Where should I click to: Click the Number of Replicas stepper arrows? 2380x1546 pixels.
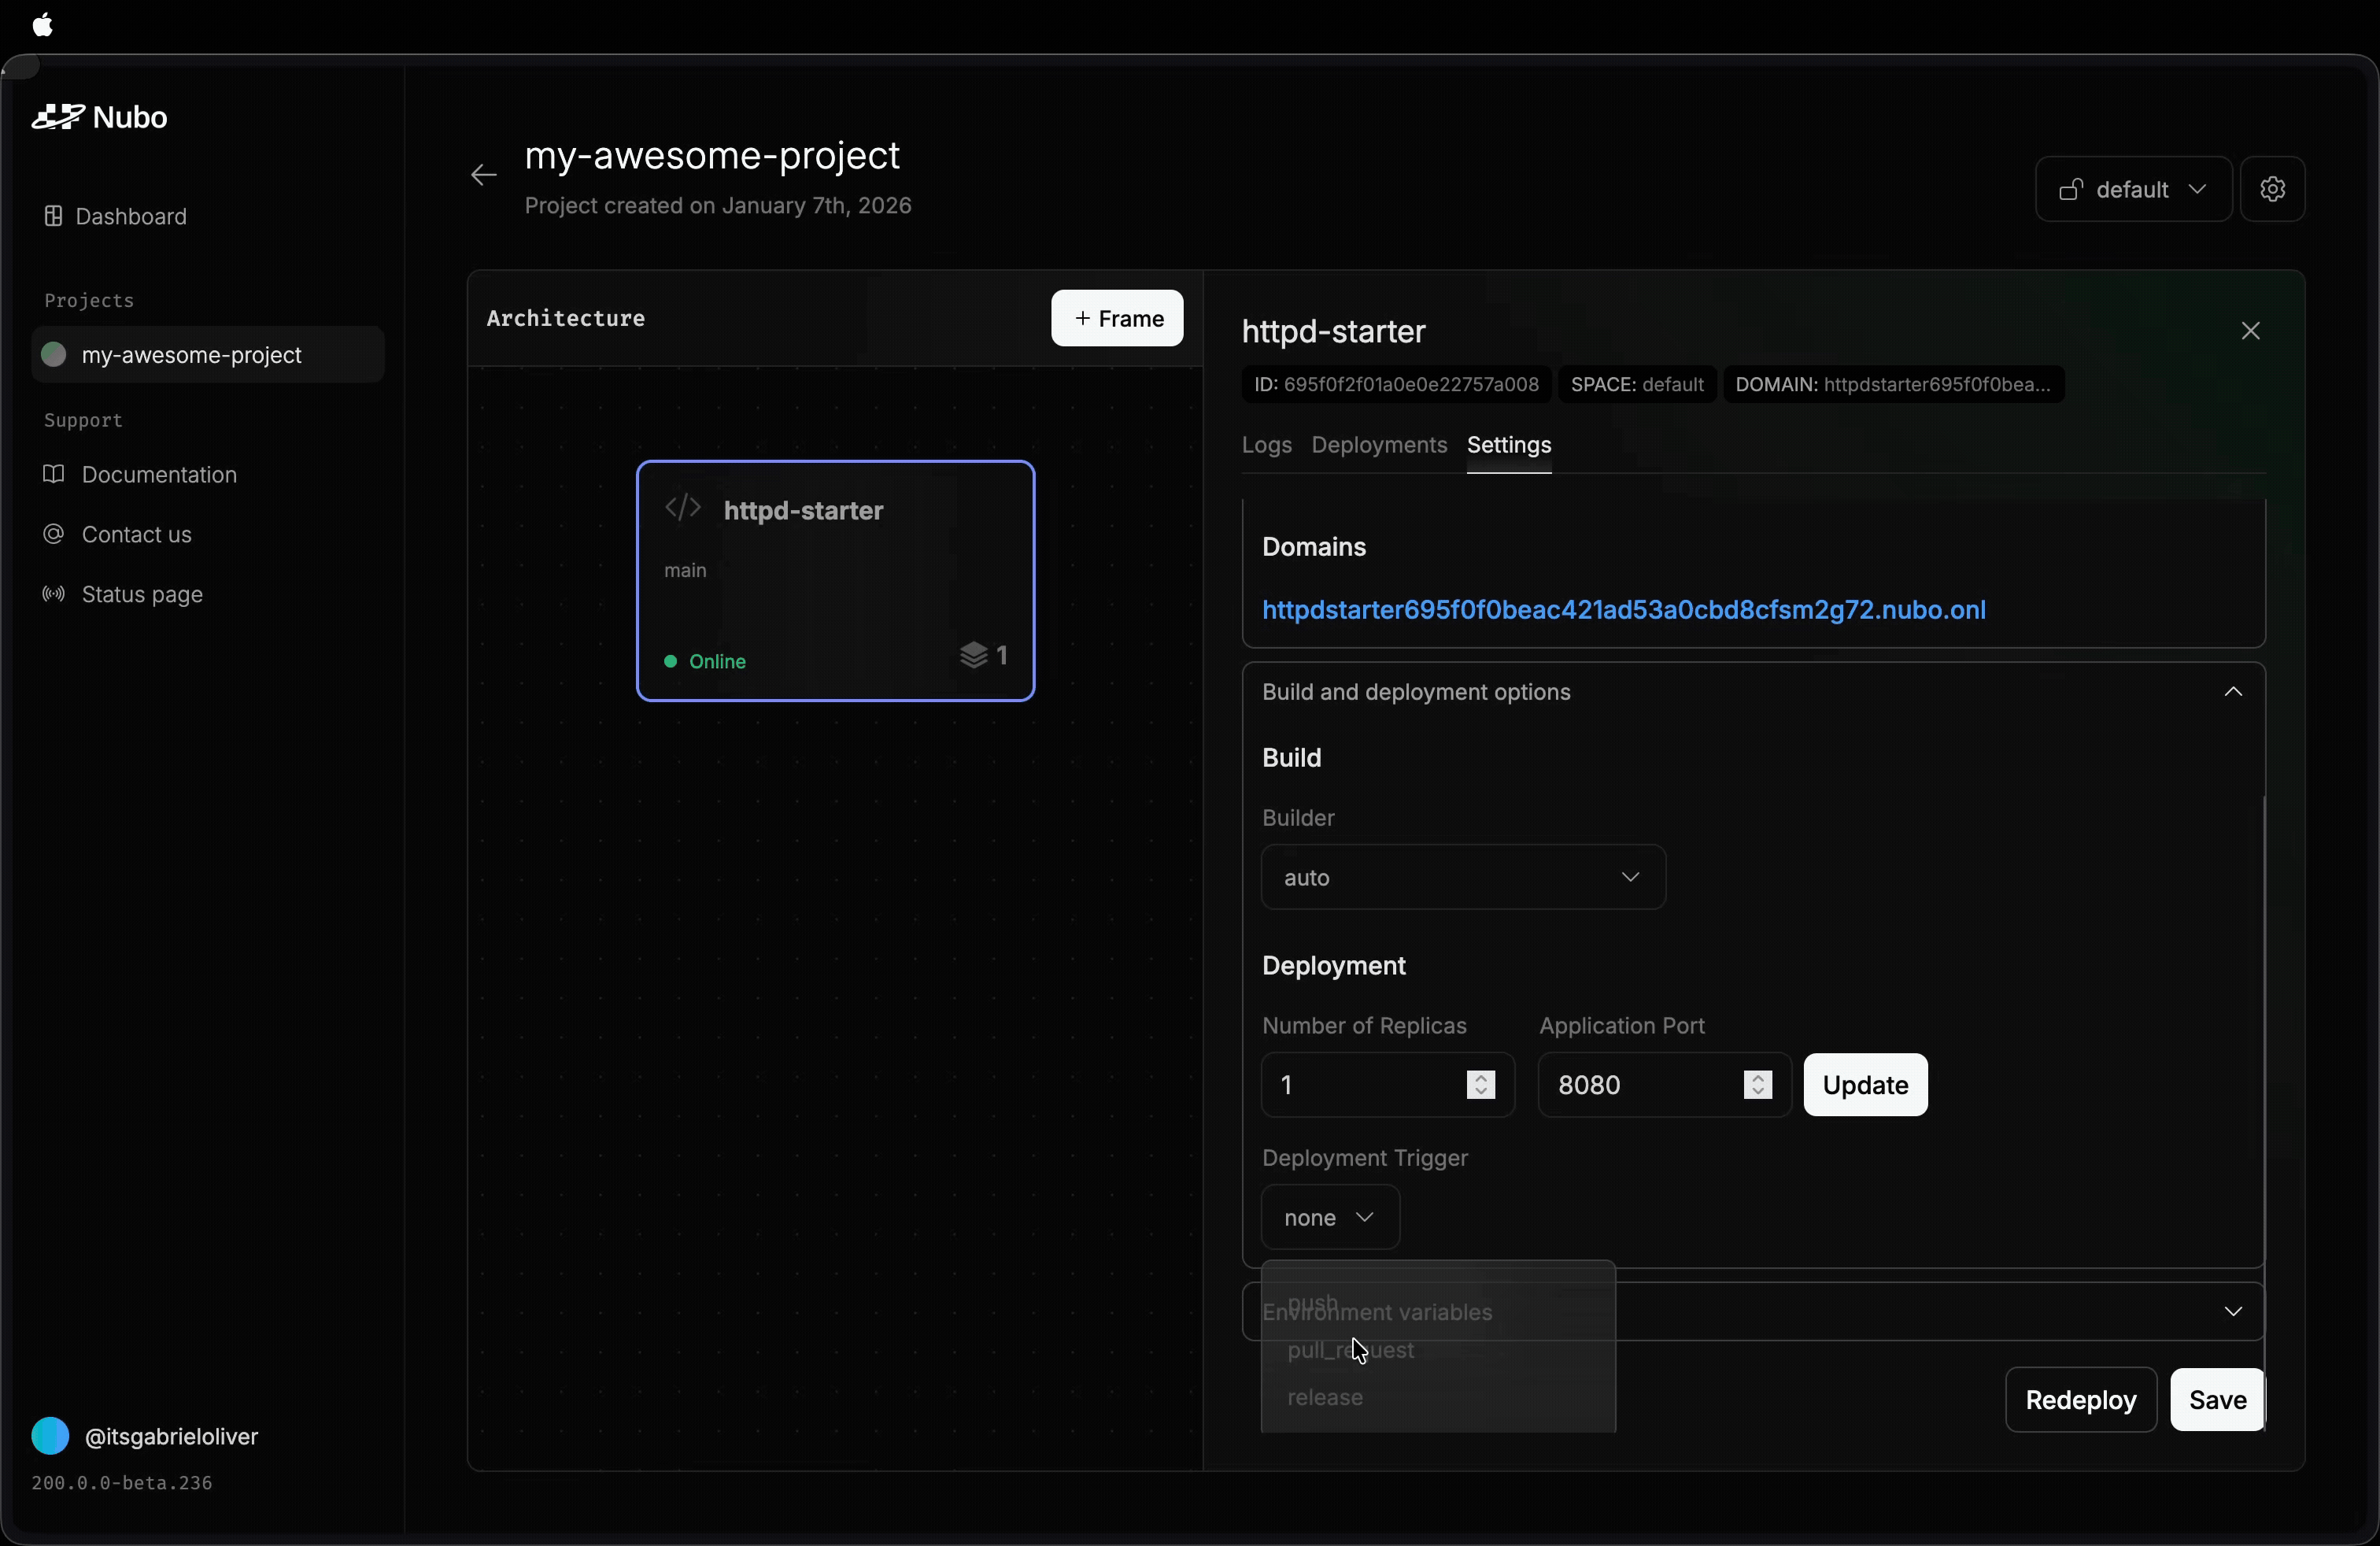click(x=1480, y=1085)
